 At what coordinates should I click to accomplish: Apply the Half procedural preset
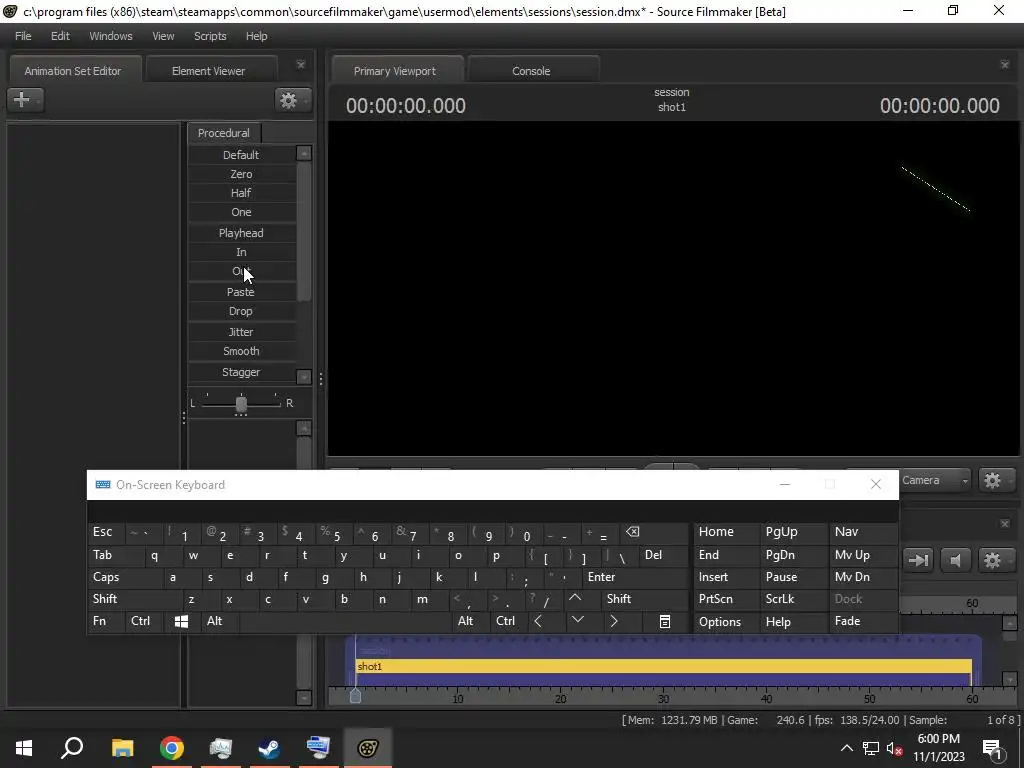(242, 193)
